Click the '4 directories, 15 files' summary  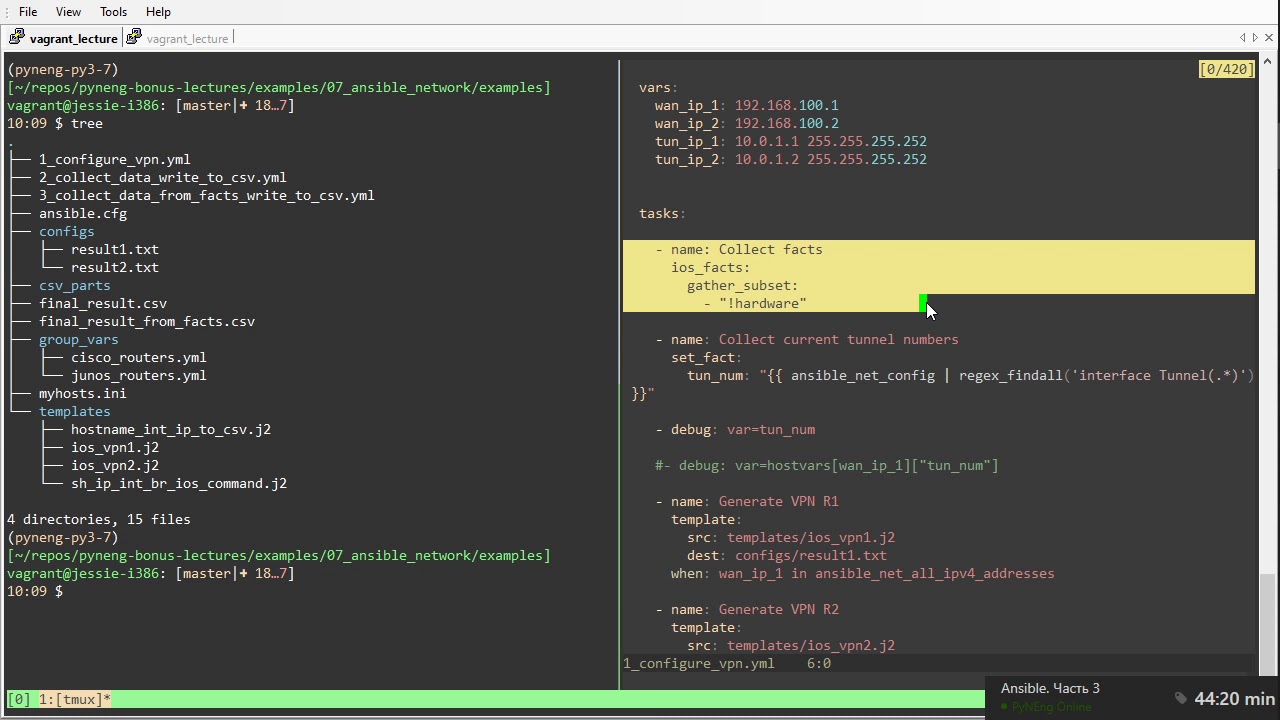pyautogui.click(x=99, y=519)
